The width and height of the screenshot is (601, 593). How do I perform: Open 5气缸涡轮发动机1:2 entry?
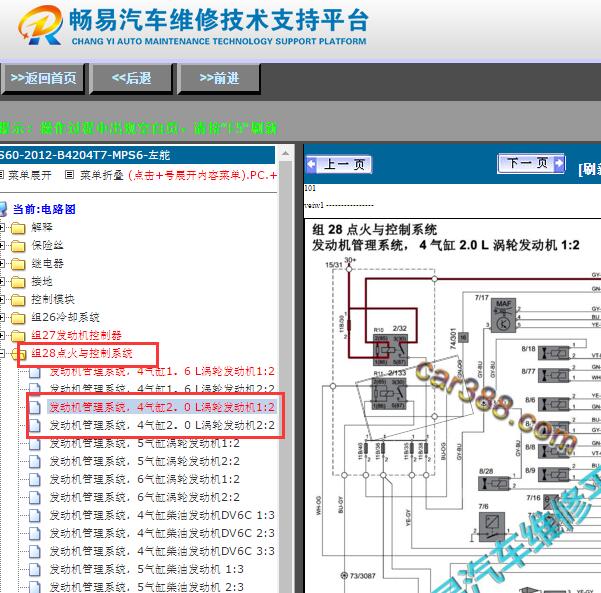point(145,444)
